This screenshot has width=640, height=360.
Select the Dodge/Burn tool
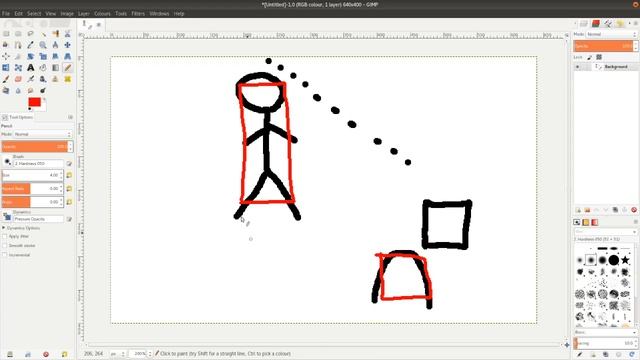tap(43, 90)
